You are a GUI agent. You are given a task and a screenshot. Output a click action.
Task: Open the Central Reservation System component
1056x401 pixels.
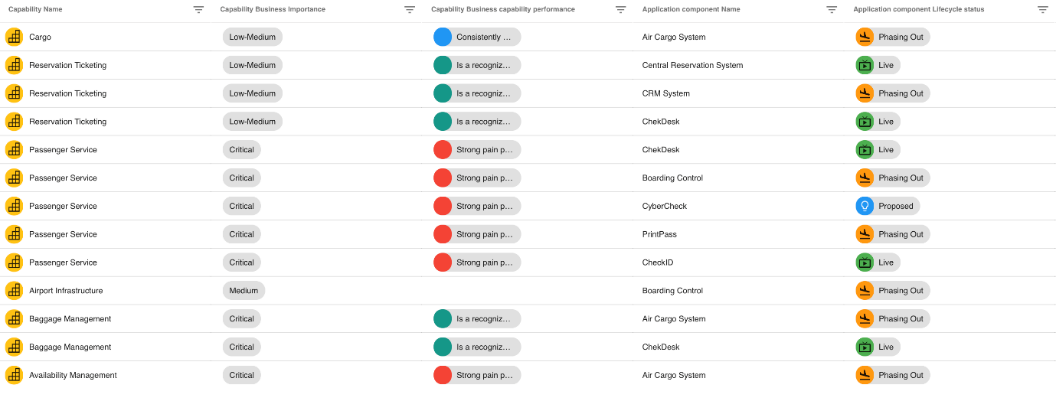click(692, 65)
